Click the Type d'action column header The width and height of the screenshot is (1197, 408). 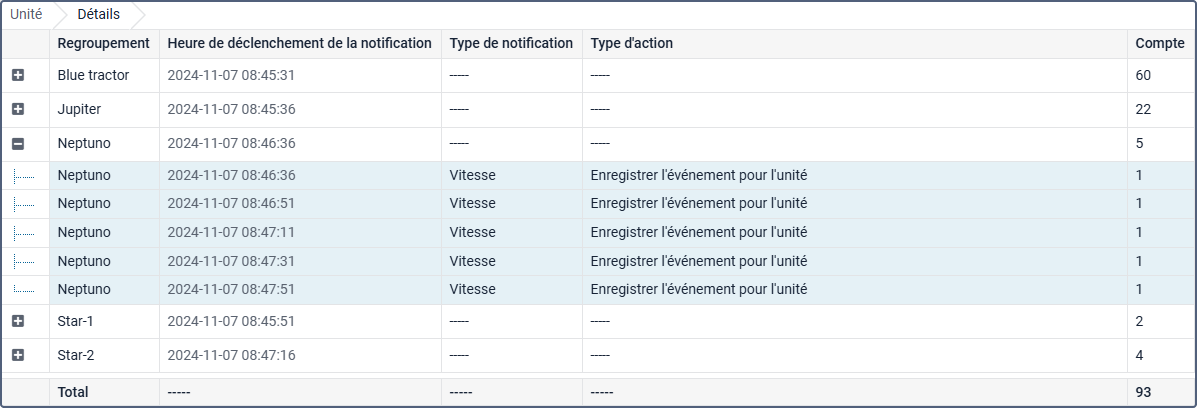coord(631,43)
